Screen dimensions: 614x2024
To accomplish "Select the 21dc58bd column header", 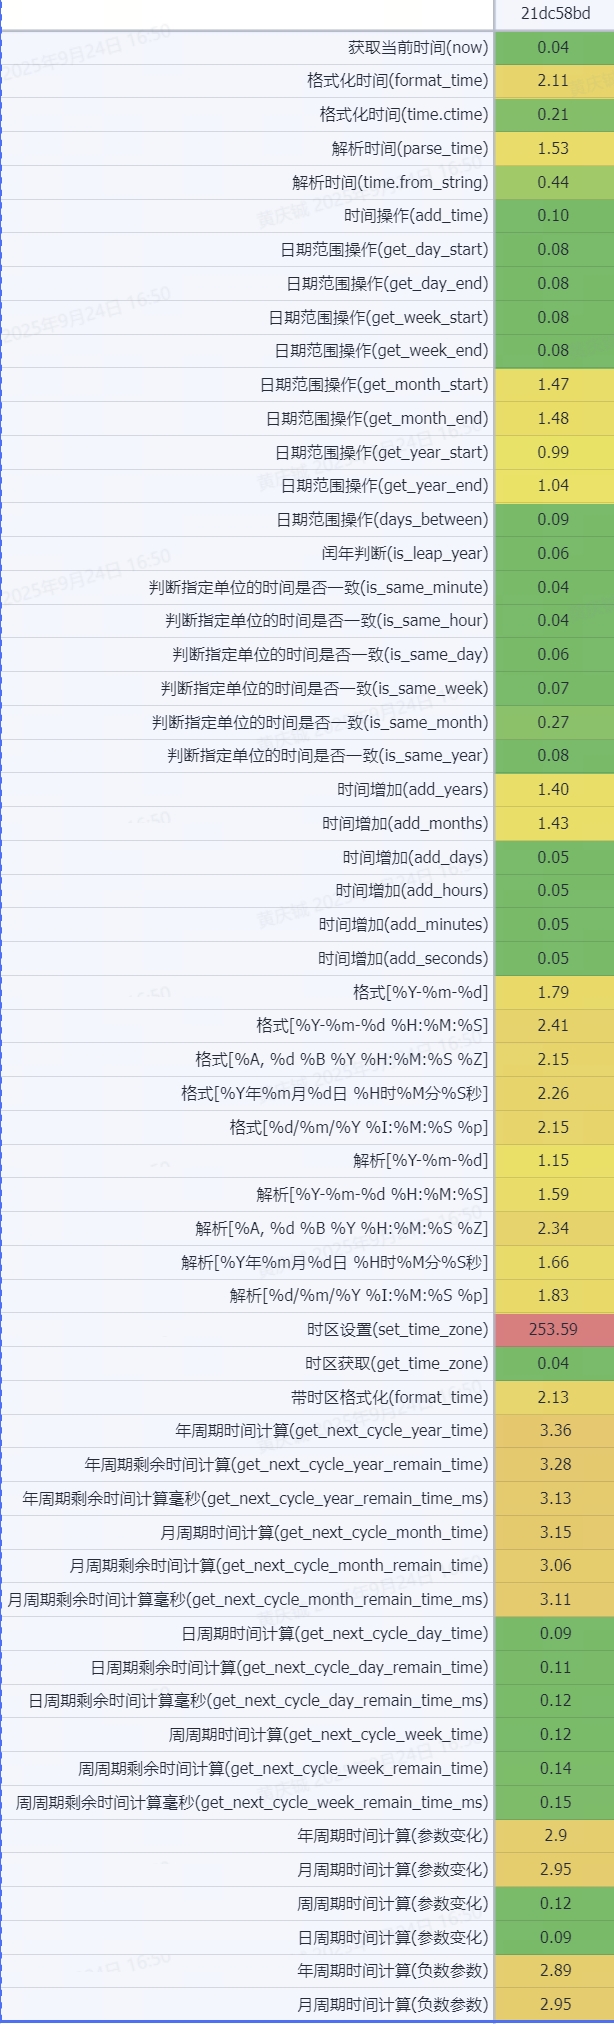I will point(555,14).
